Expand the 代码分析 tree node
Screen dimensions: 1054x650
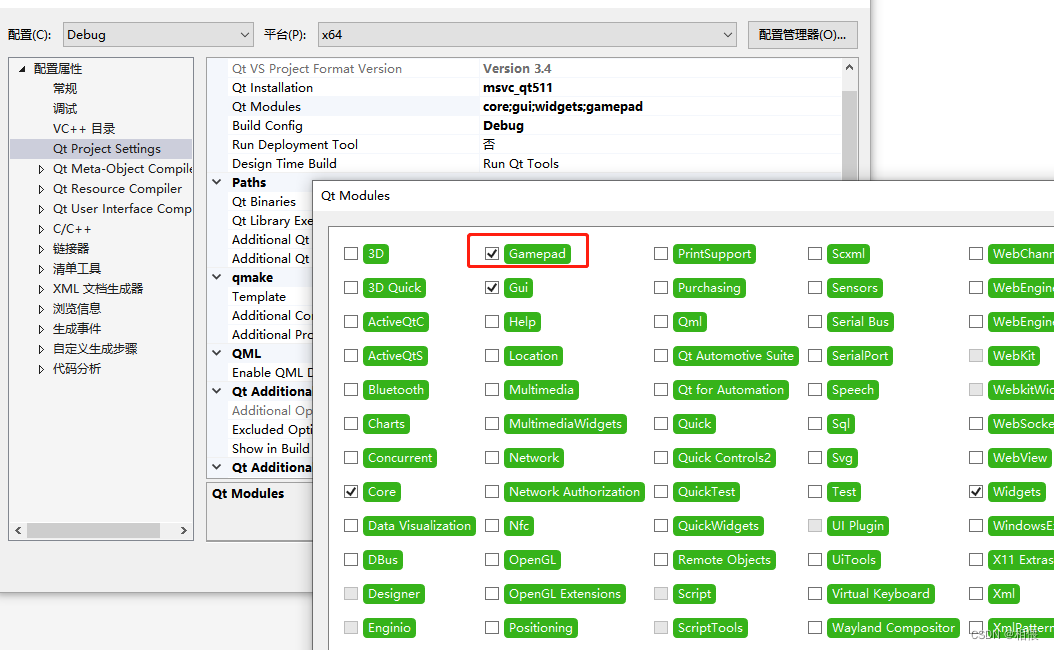click(x=41, y=369)
